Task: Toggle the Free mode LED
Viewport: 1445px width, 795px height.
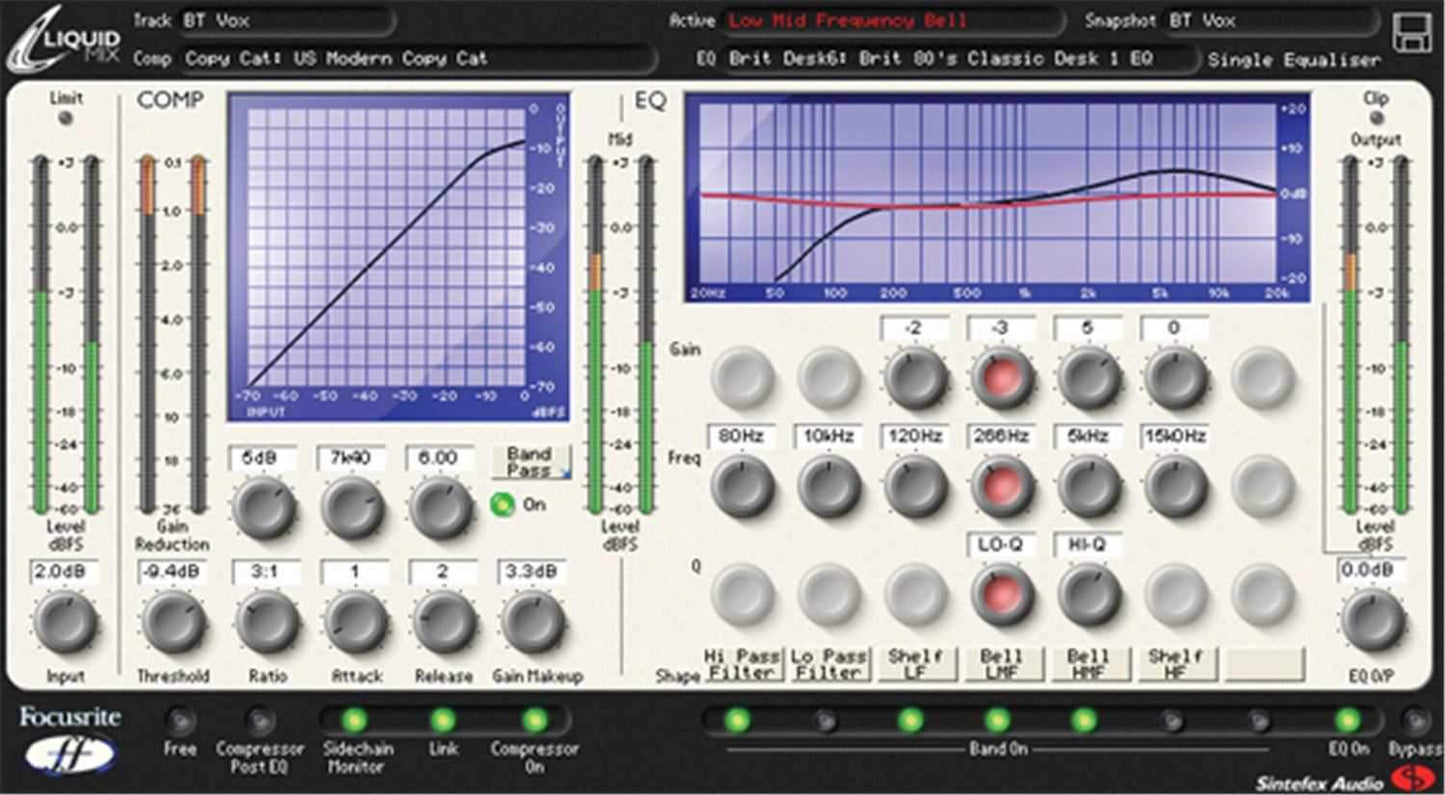Action: [180, 718]
